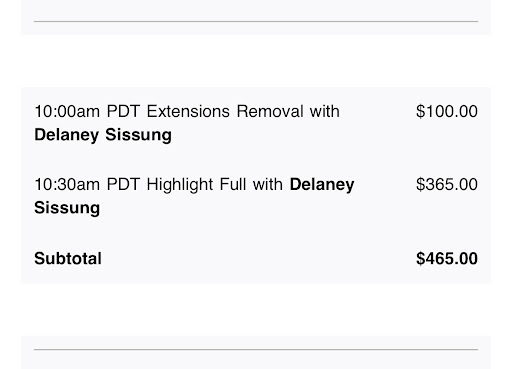Image resolution: width=512 pixels, height=369 pixels.
Task: Select the $365.00 price
Action: pos(447,184)
